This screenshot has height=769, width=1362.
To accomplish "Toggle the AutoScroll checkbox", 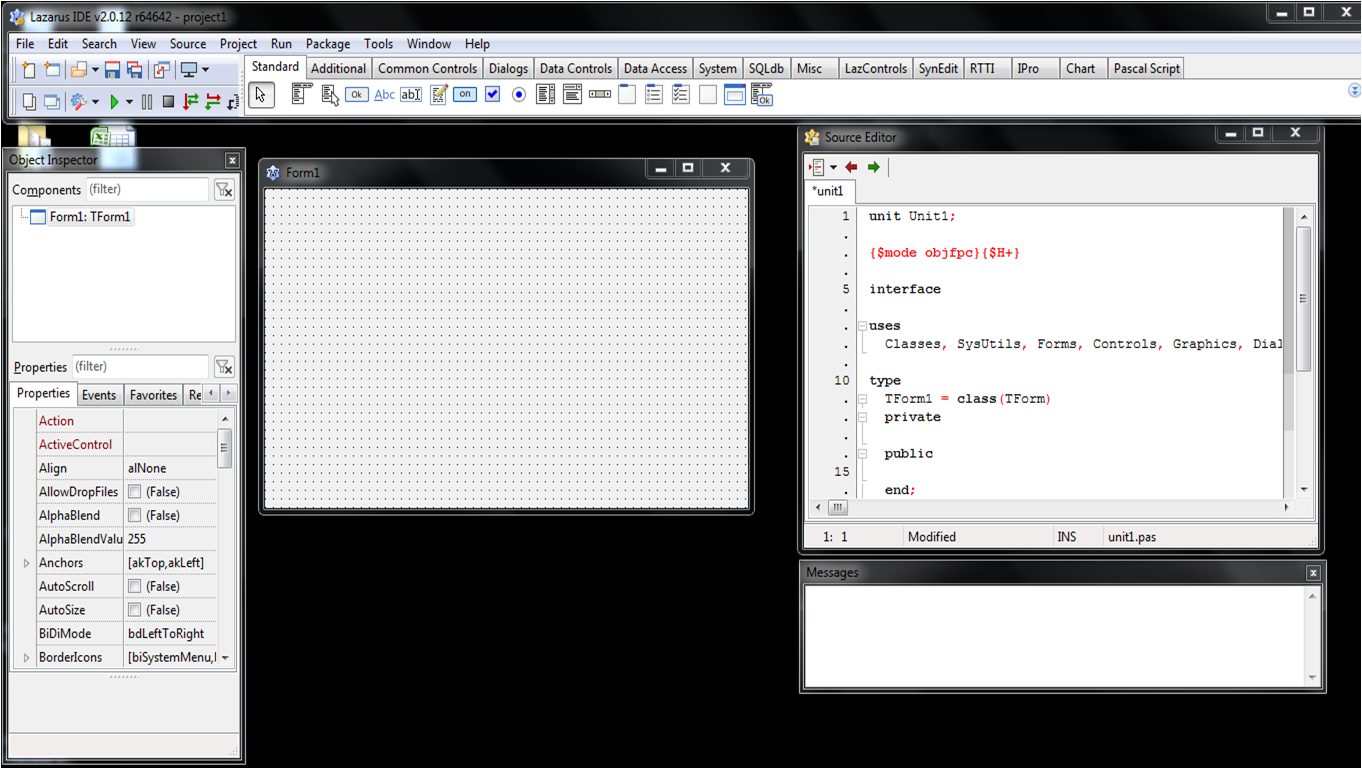I will point(134,587).
